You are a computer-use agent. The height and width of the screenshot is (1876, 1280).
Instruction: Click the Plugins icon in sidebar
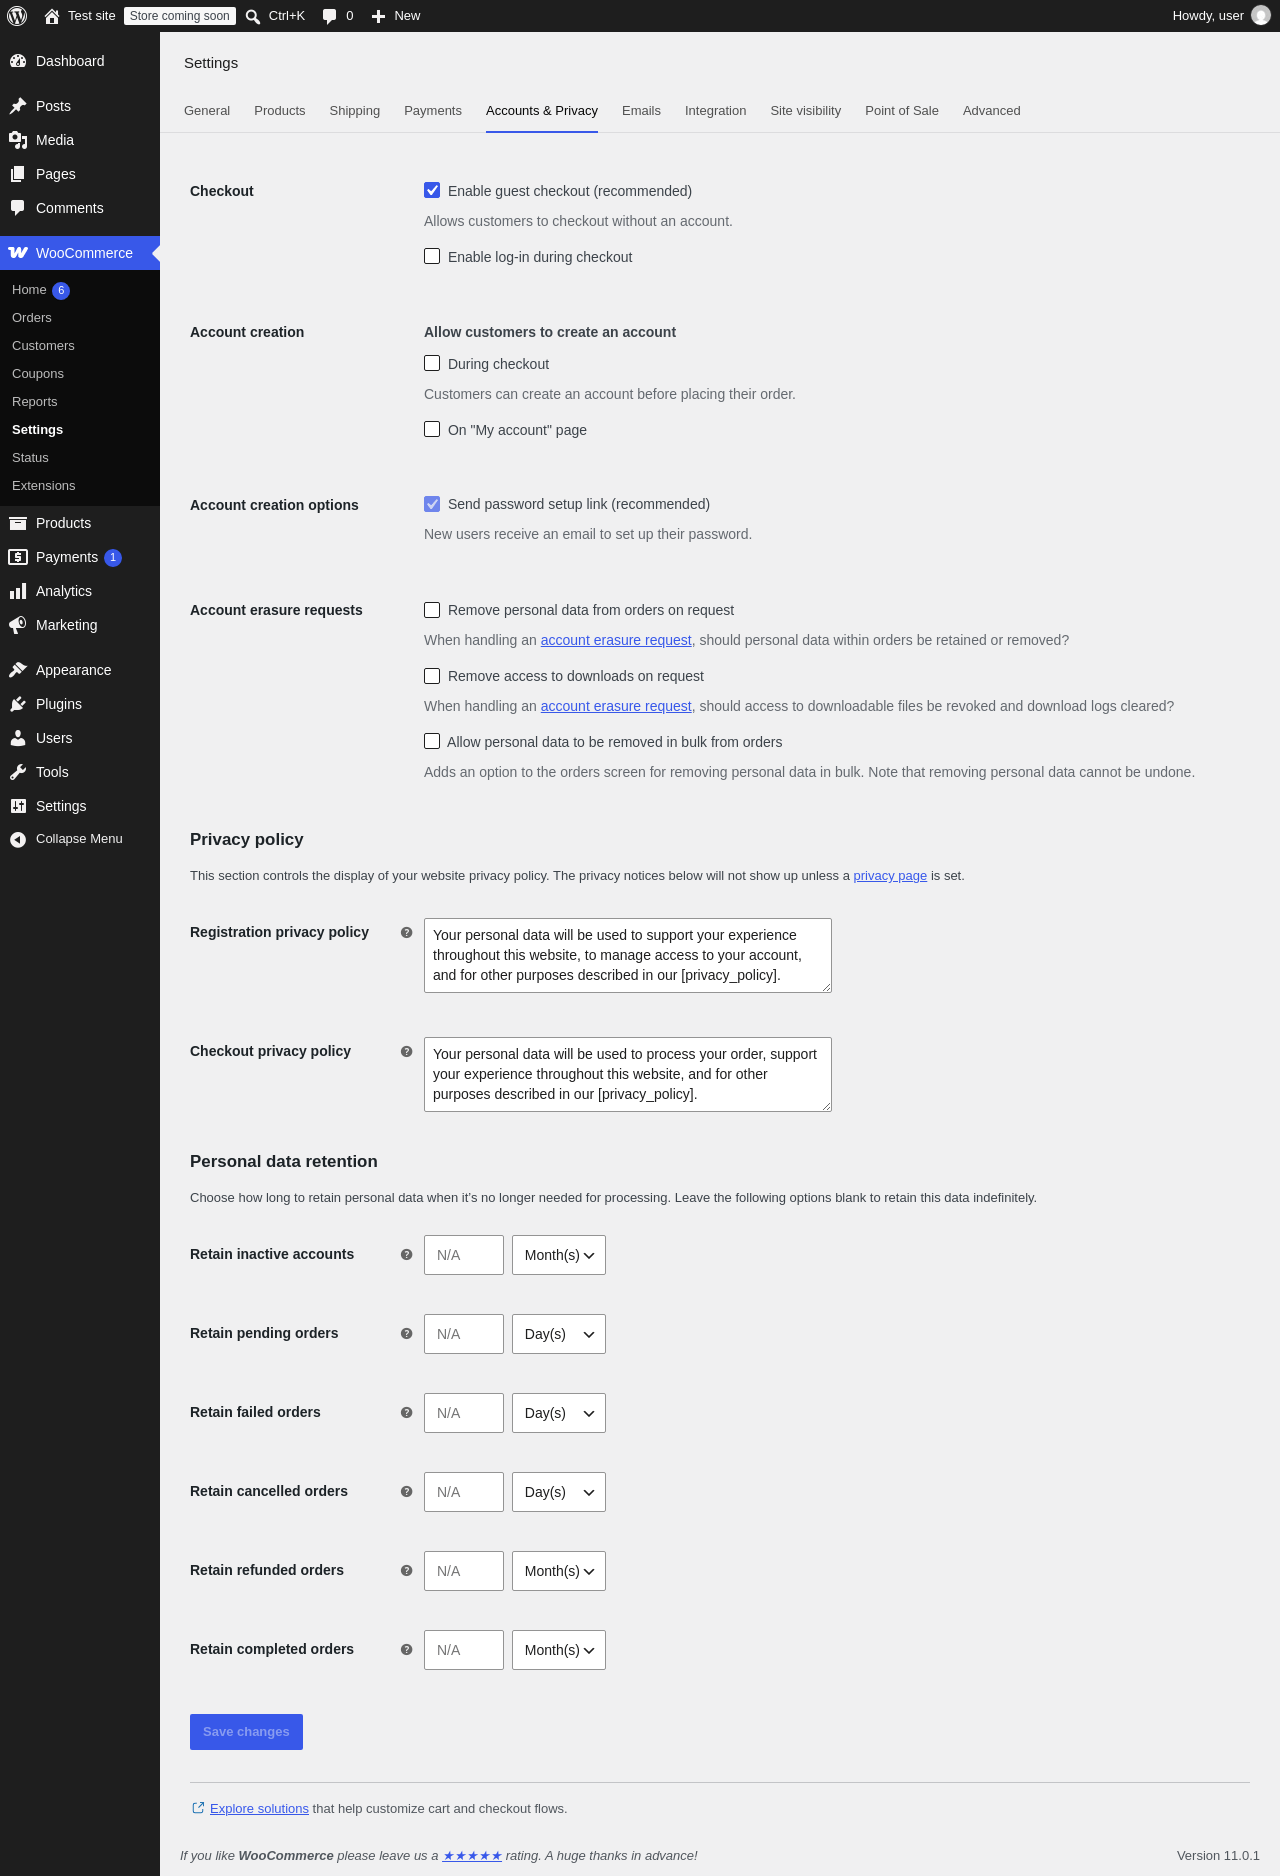click(18, 704)
